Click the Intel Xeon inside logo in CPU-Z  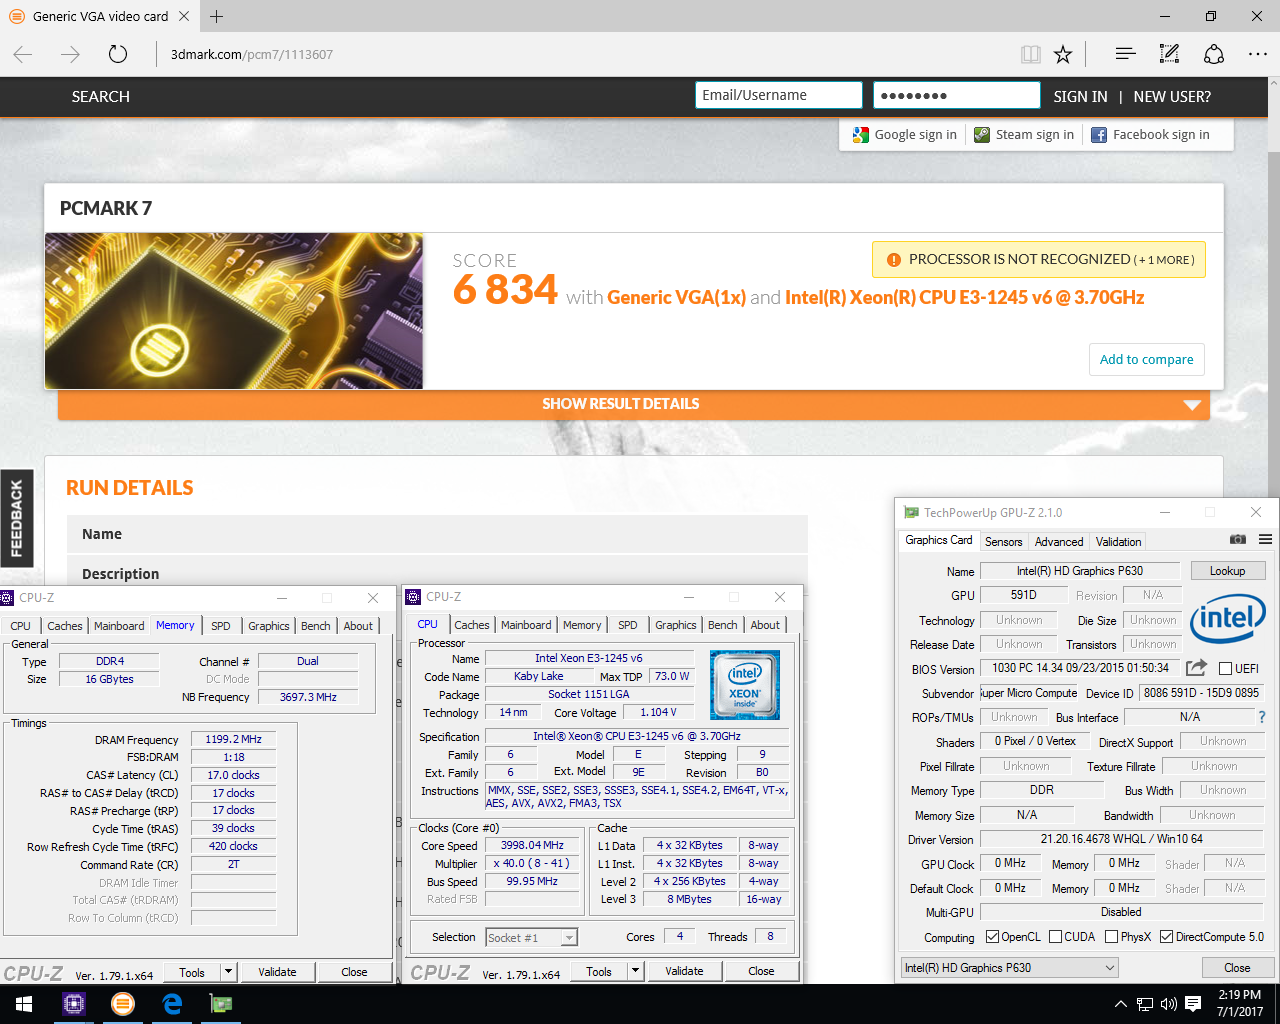tap(745, 685)
